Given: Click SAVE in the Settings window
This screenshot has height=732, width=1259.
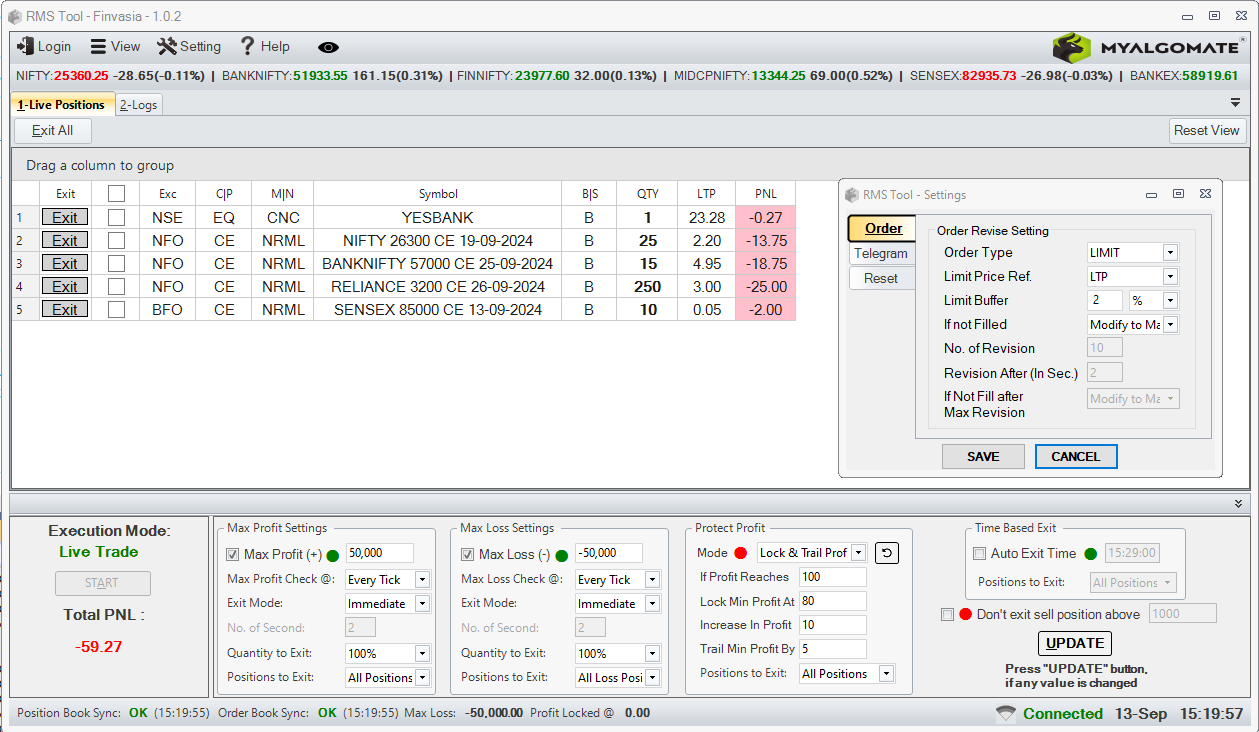Looking at the screenshot, I should (983, 456).
